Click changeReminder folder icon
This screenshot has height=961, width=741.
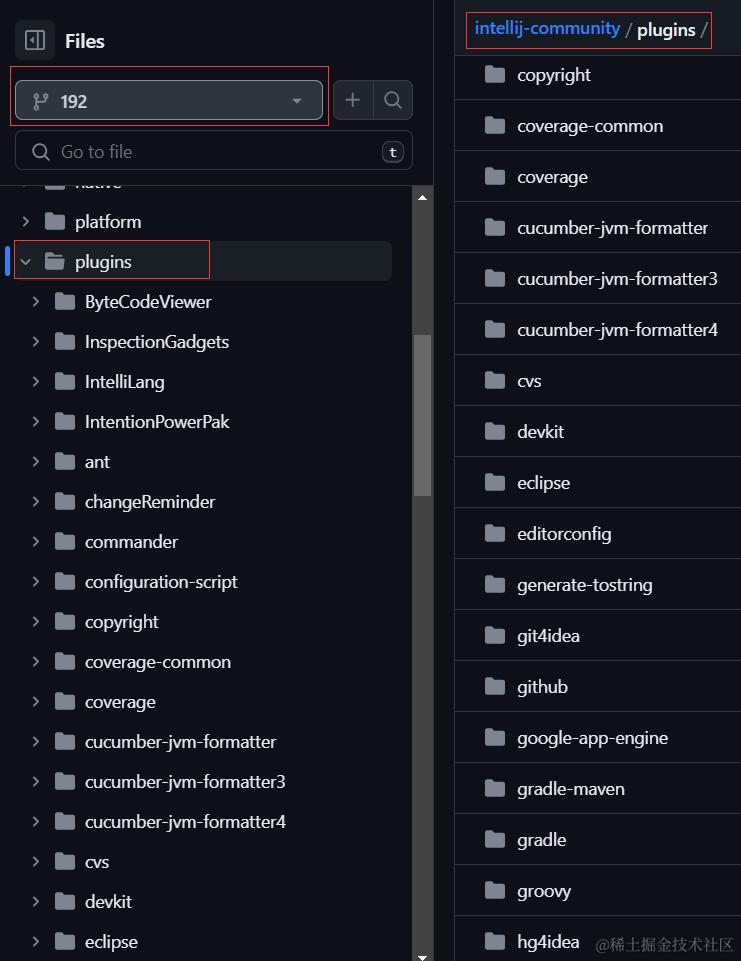pos(65,501)
